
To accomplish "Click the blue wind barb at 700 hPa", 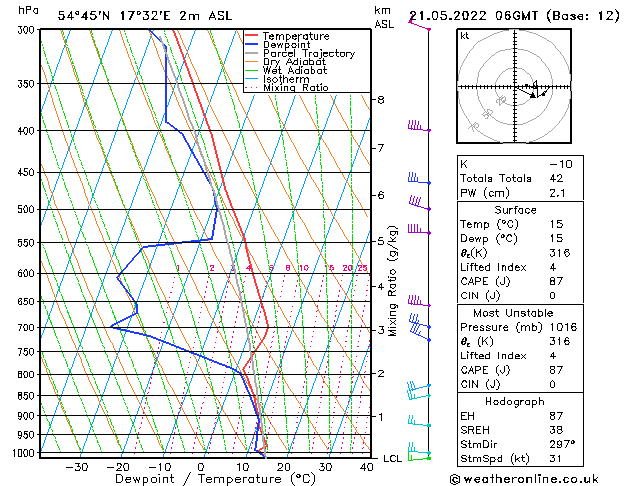I will 420,322.
